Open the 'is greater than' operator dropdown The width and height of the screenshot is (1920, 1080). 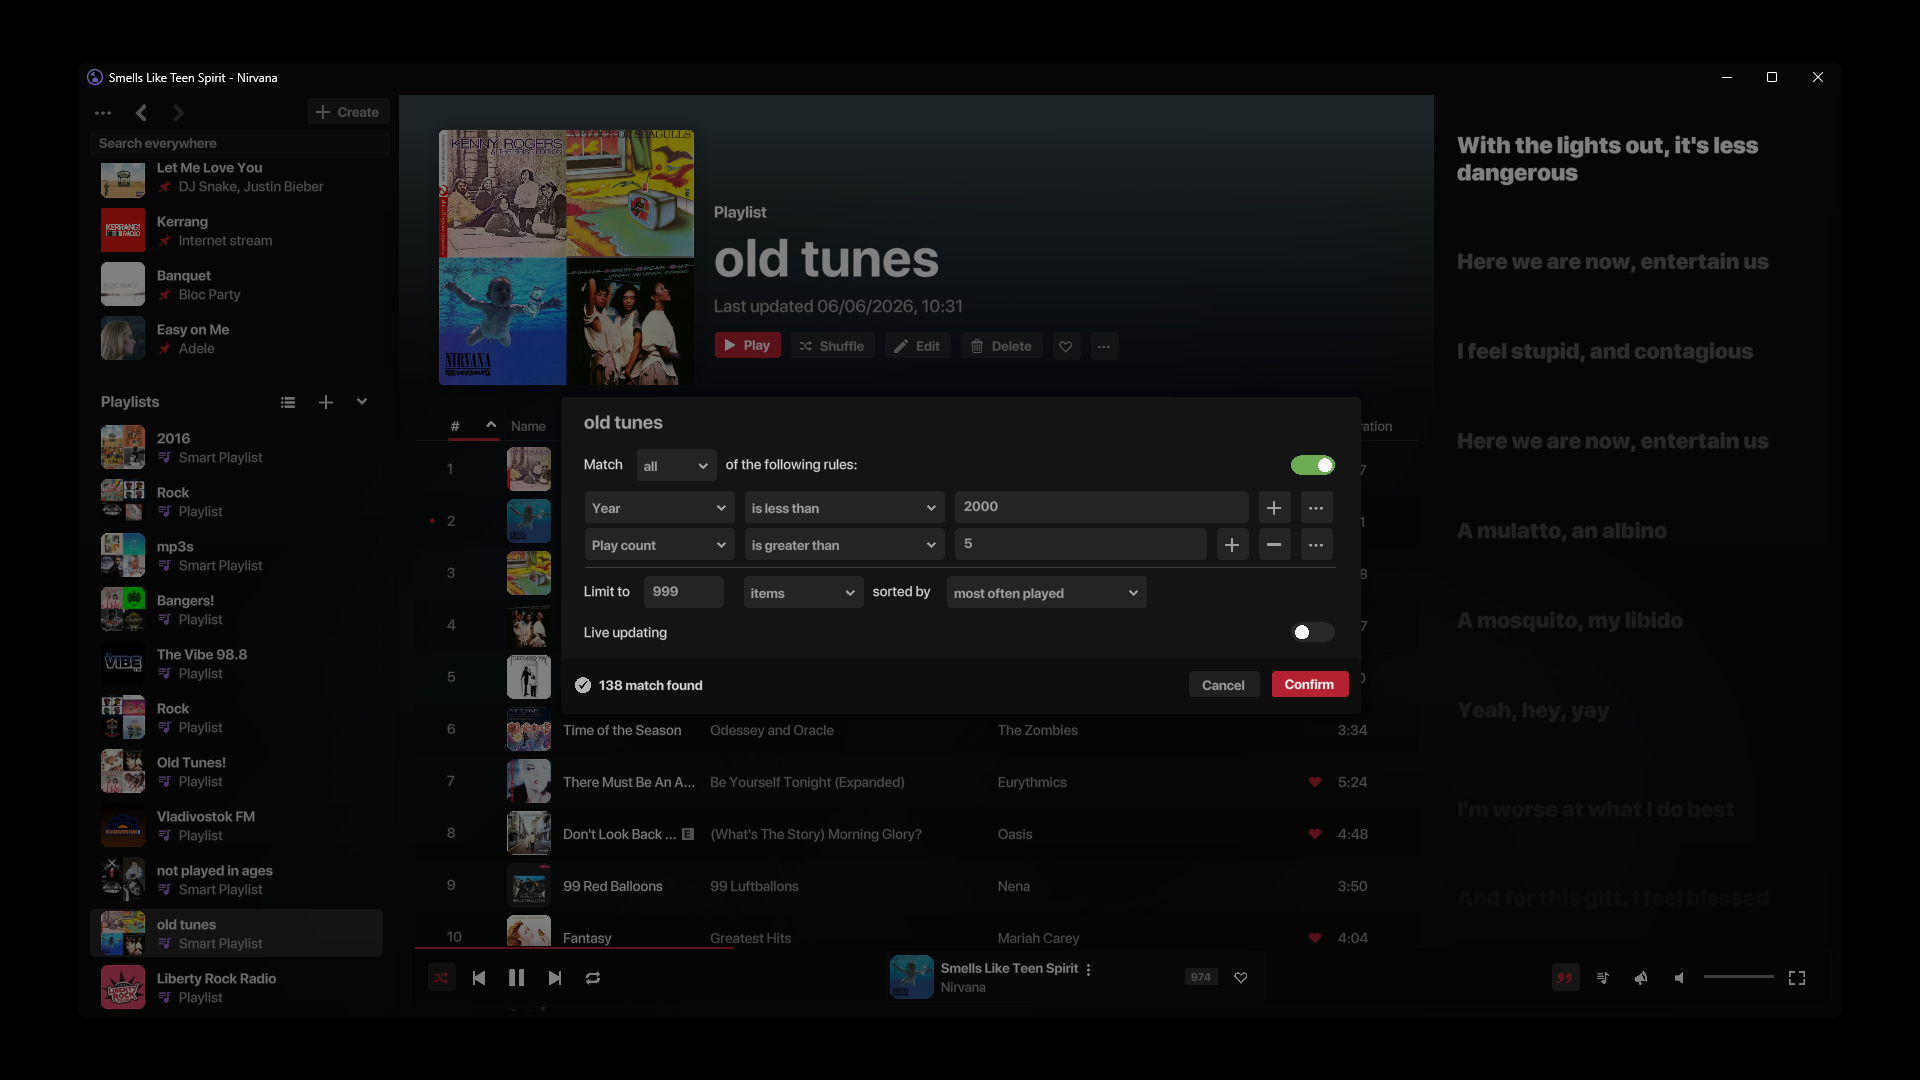coord(844,545)
